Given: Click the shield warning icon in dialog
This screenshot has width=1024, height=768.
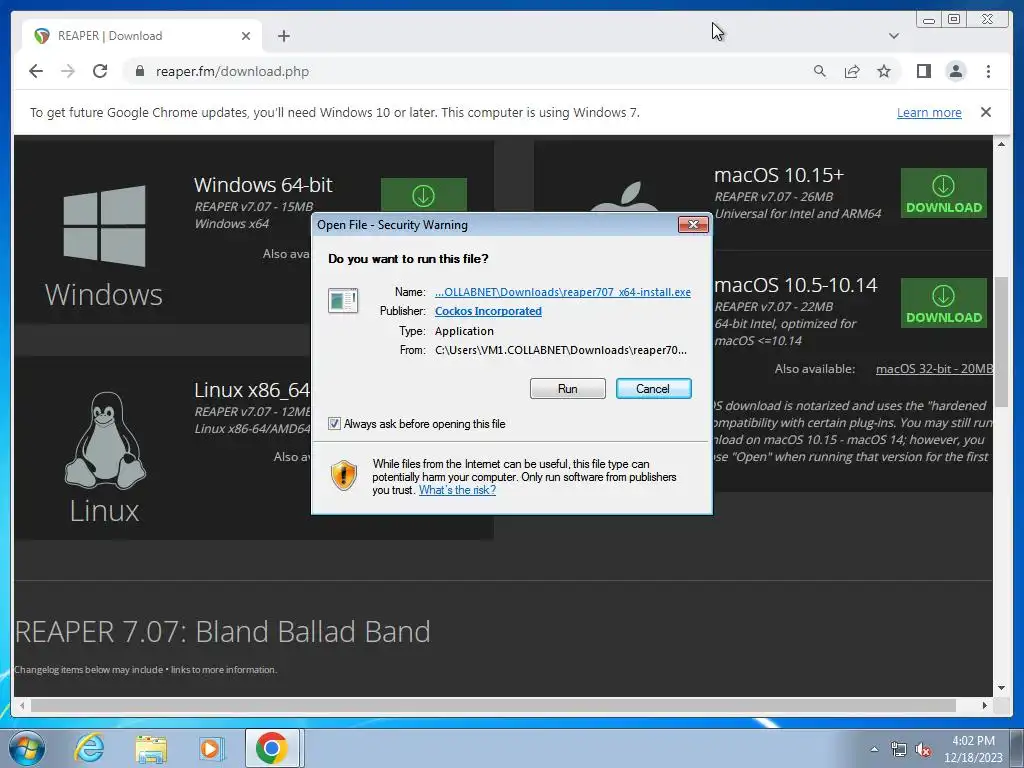Looking at the screenshot, I should pos(344,475).
